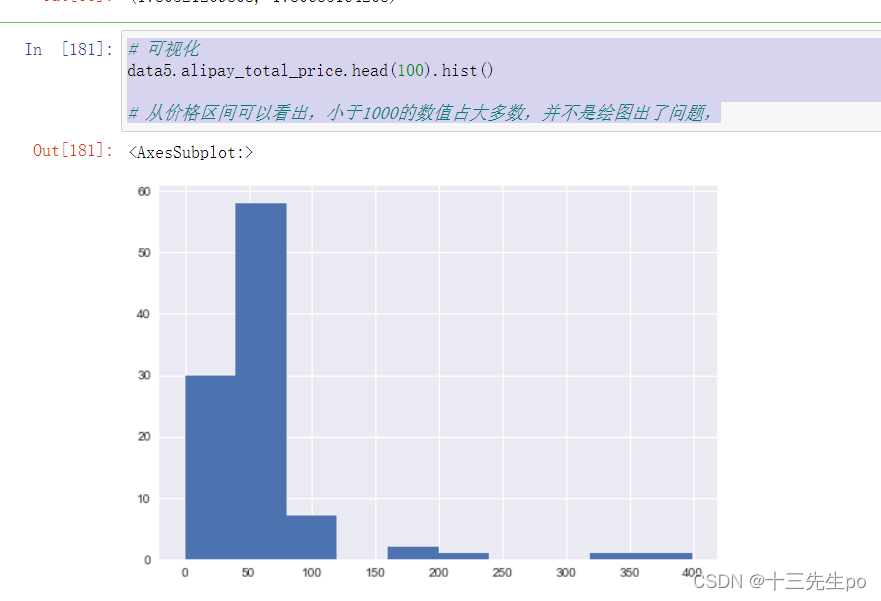Click the data5.alipay_total_price.head(100).hist() code line

click(x=310, y=71)
